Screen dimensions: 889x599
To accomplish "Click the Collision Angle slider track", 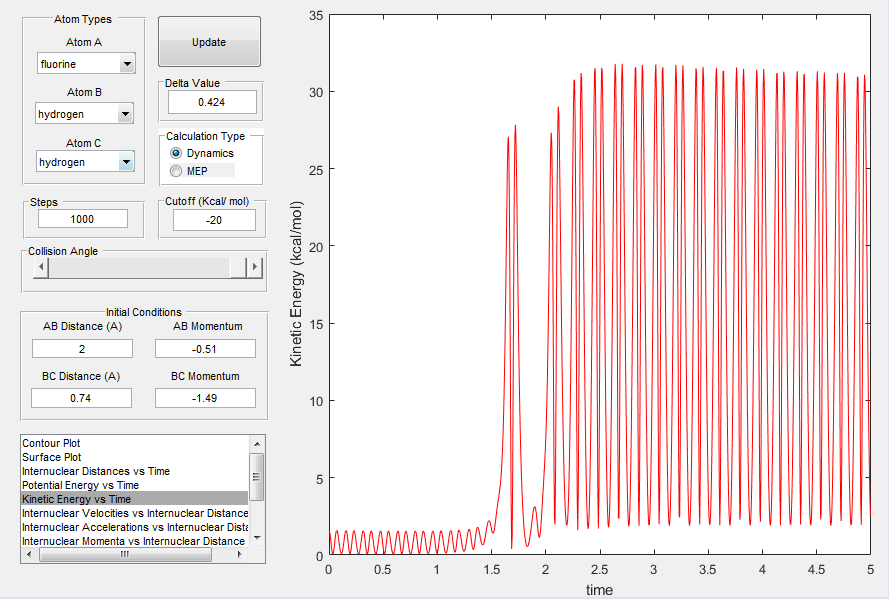I will click(x=140, y=267).
